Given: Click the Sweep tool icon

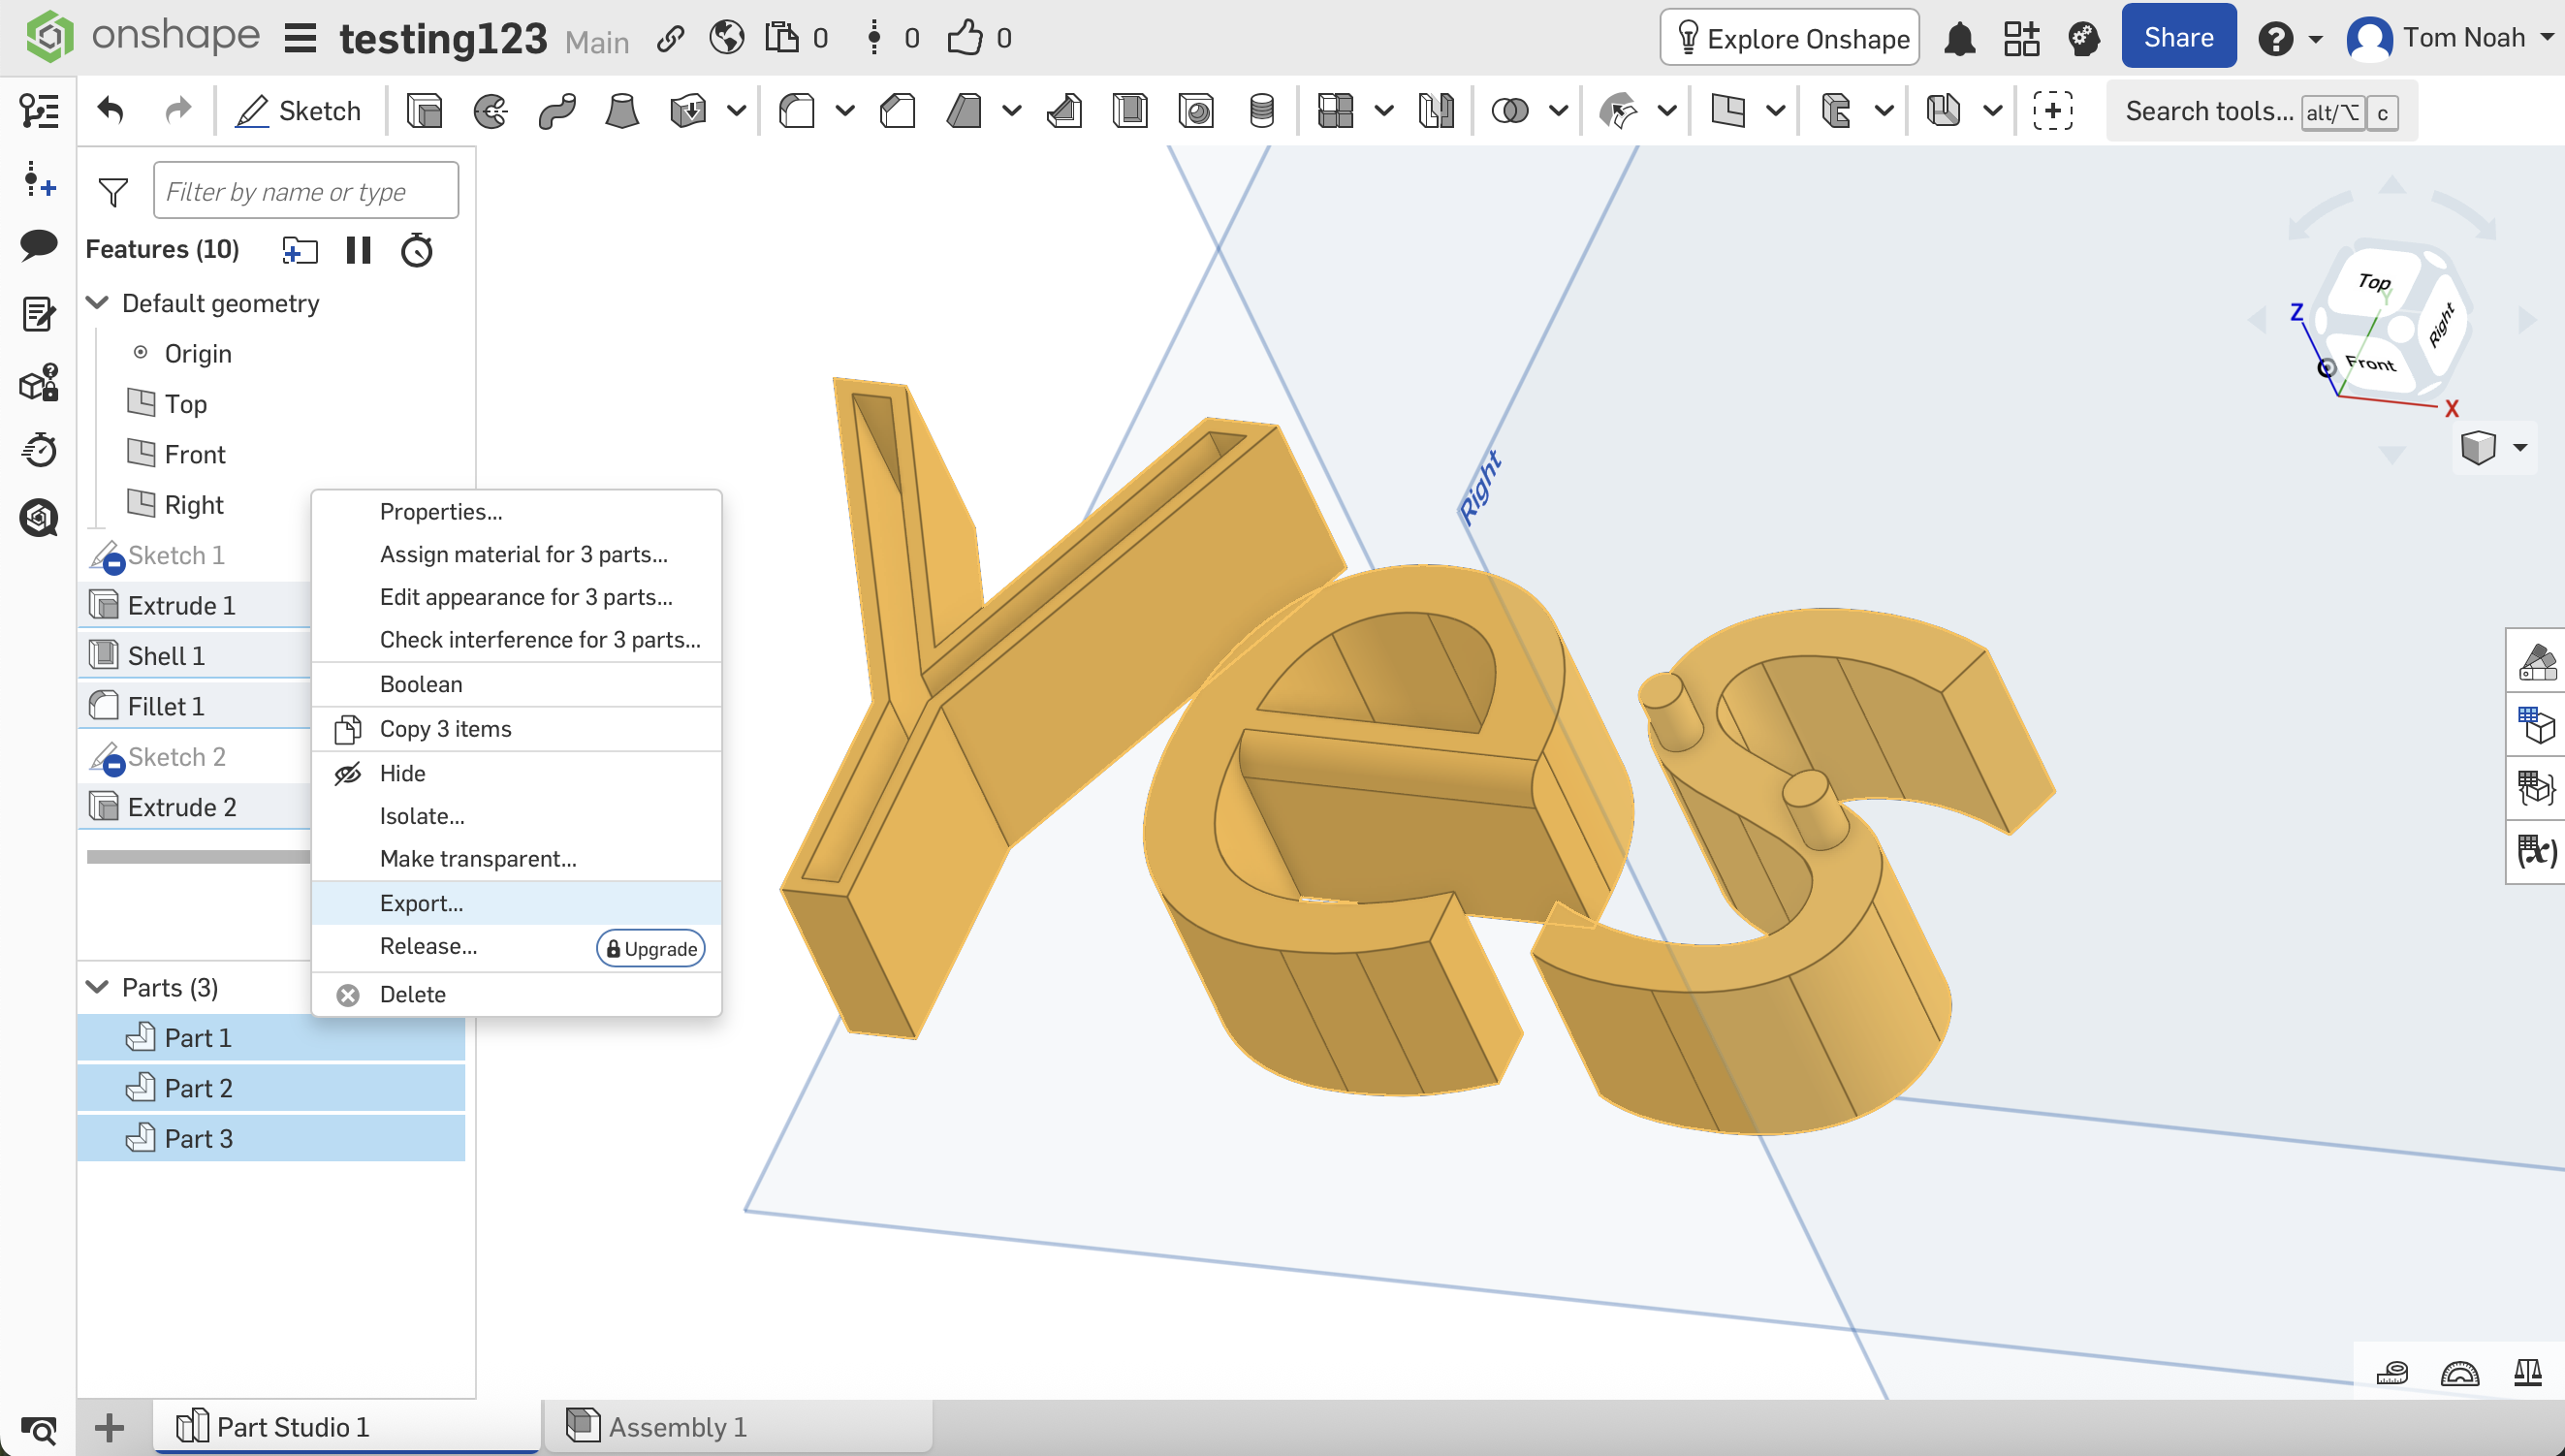Looking at the screenshot, I should (556, 110).
